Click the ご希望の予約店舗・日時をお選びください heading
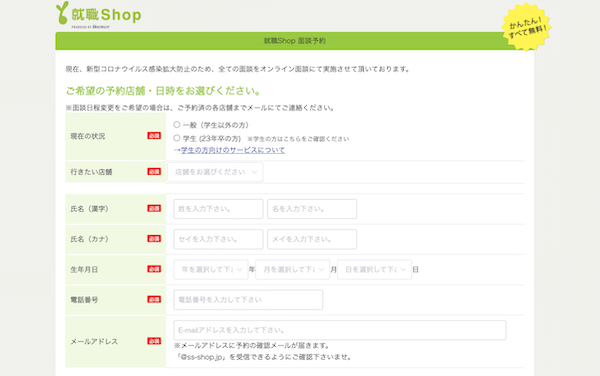600x376 pixels. click(x=164, y=91)
